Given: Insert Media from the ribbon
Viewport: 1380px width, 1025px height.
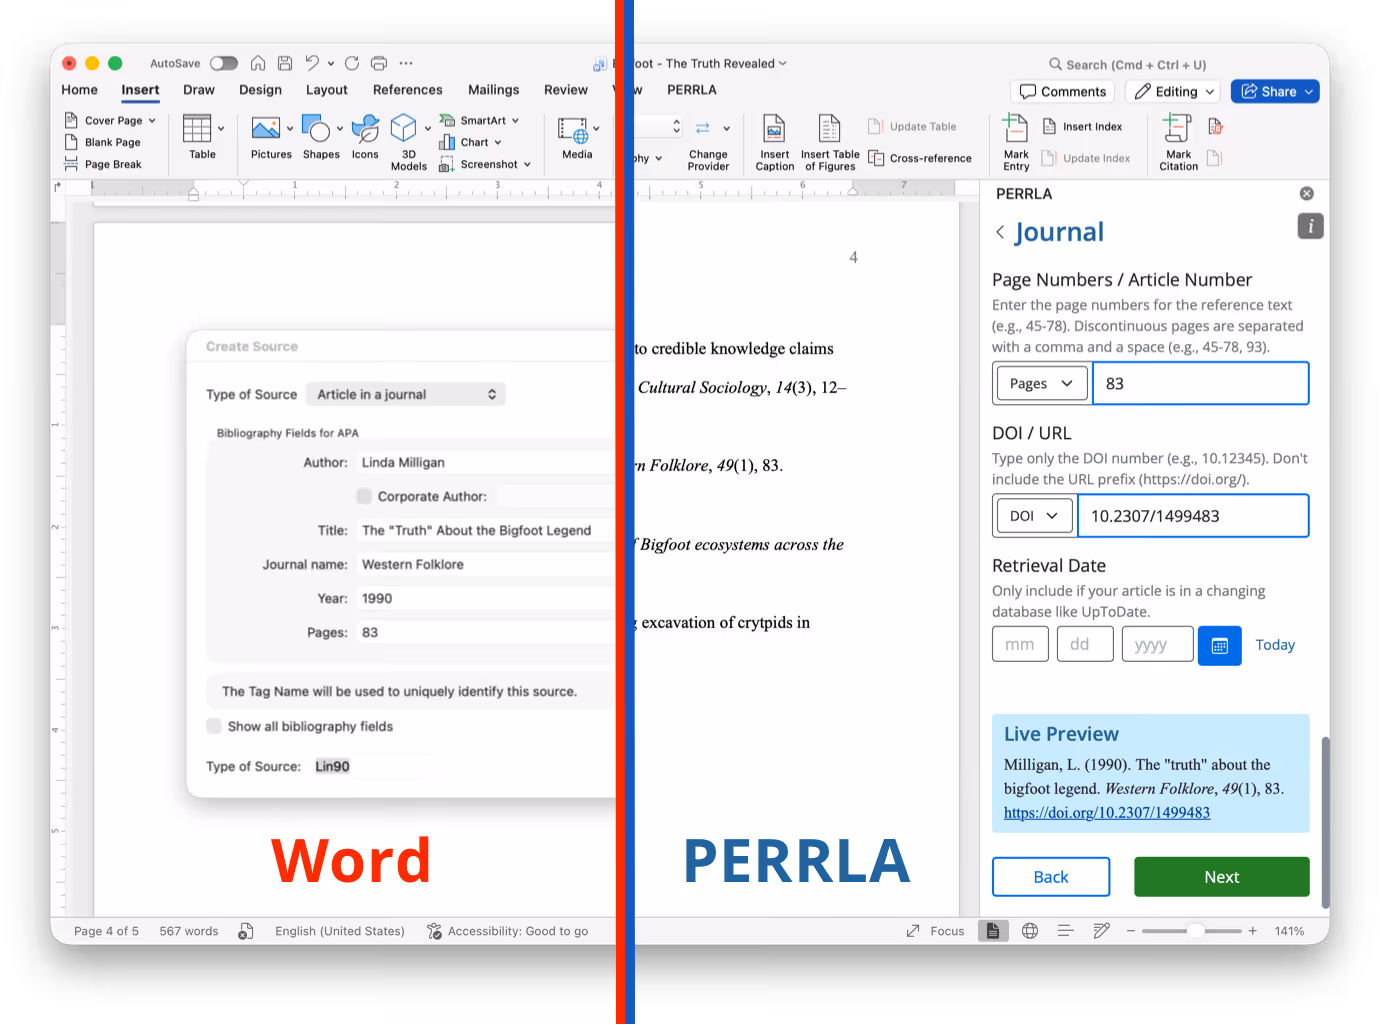Looking at the screenshot, I should click(577, 137).
